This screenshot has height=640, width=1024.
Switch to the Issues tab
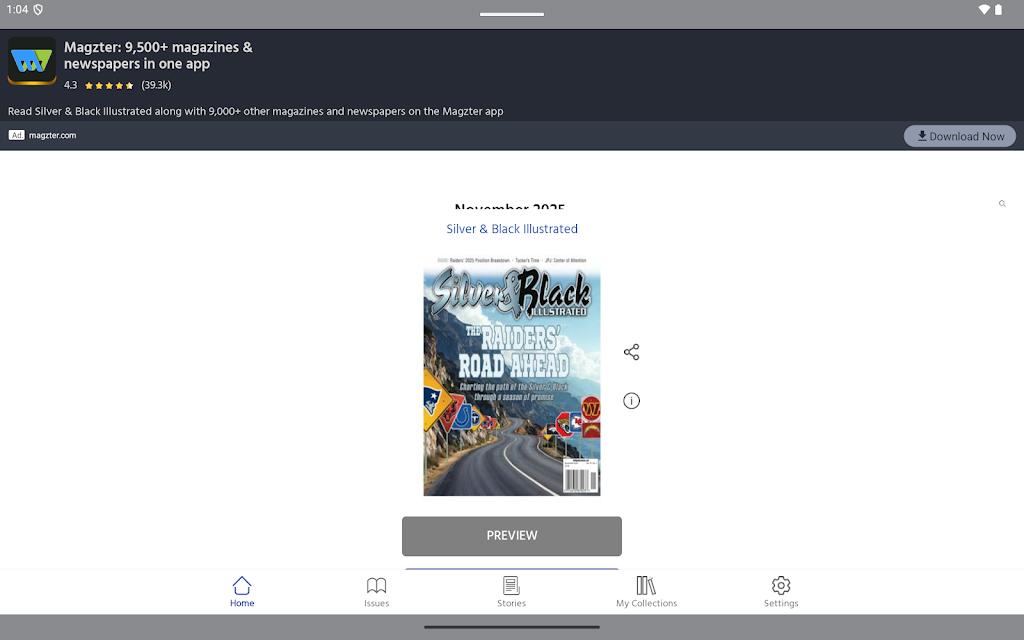pyautogui.click(x=376, y=592)
